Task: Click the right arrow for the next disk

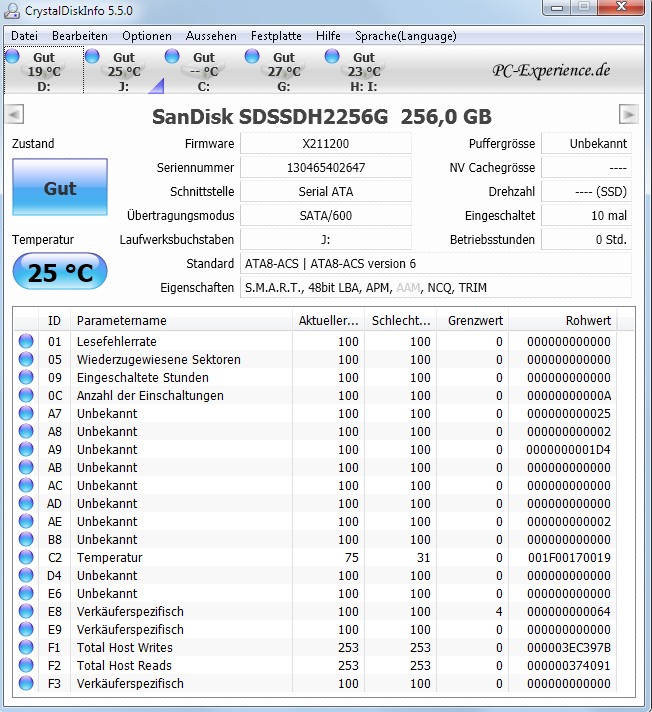Action: pyautogui.click(x=628, y=114)
